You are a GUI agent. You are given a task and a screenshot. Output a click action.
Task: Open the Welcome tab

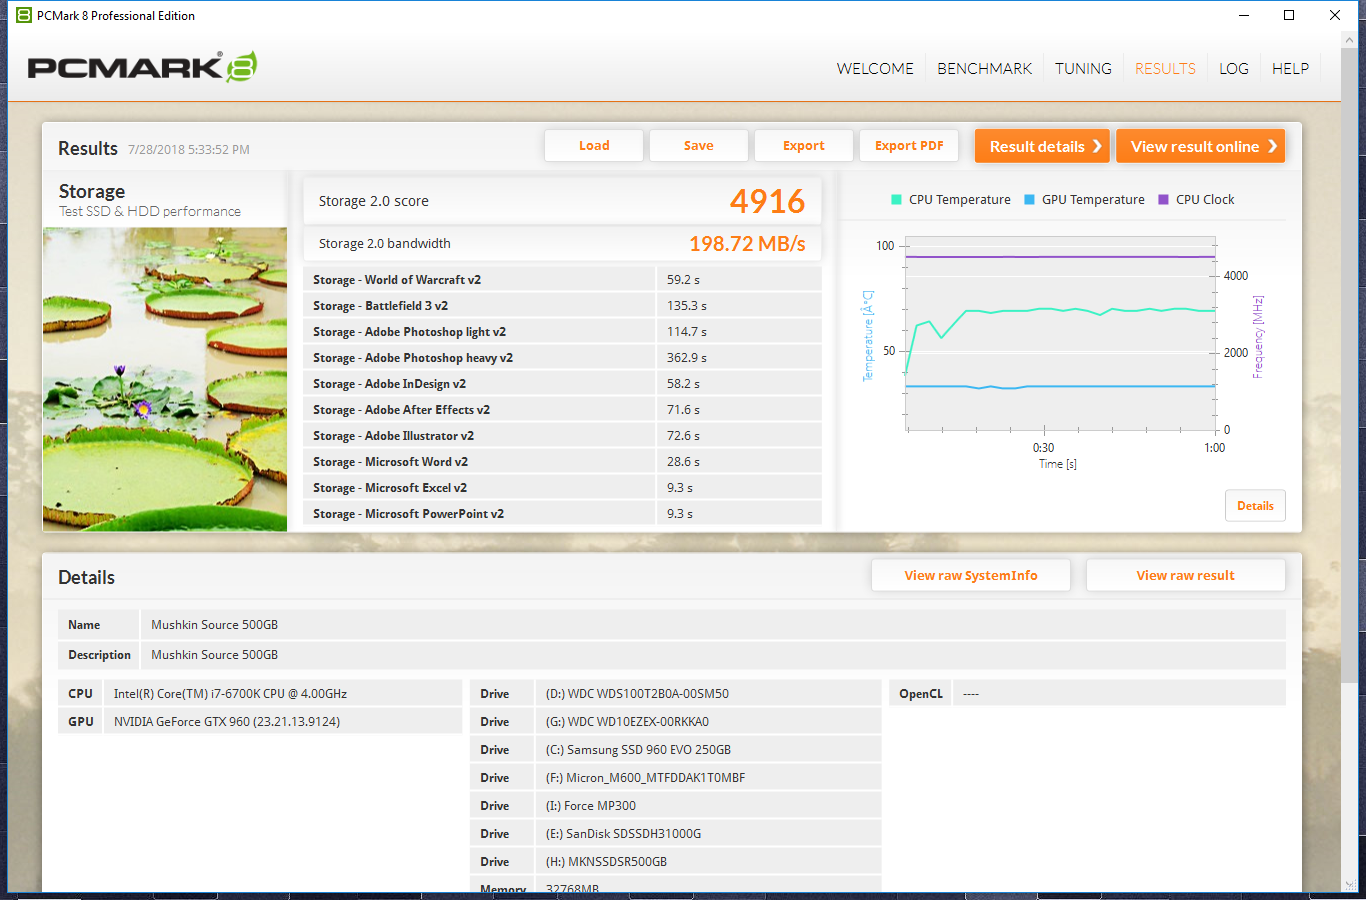coord(875,68)
